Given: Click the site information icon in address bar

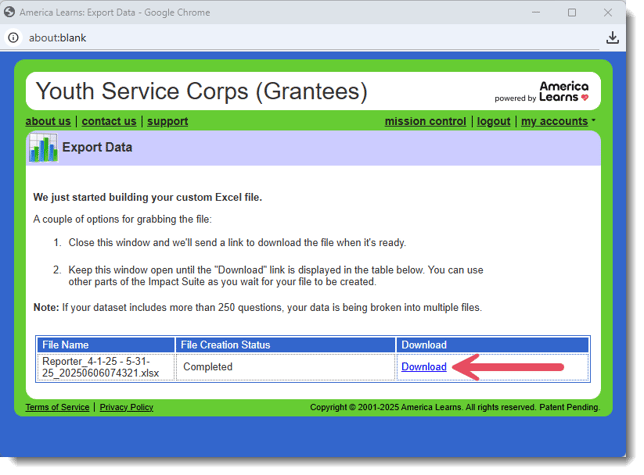Looking at the screenshot, I should pyautogui.click(x=13, y=38).
